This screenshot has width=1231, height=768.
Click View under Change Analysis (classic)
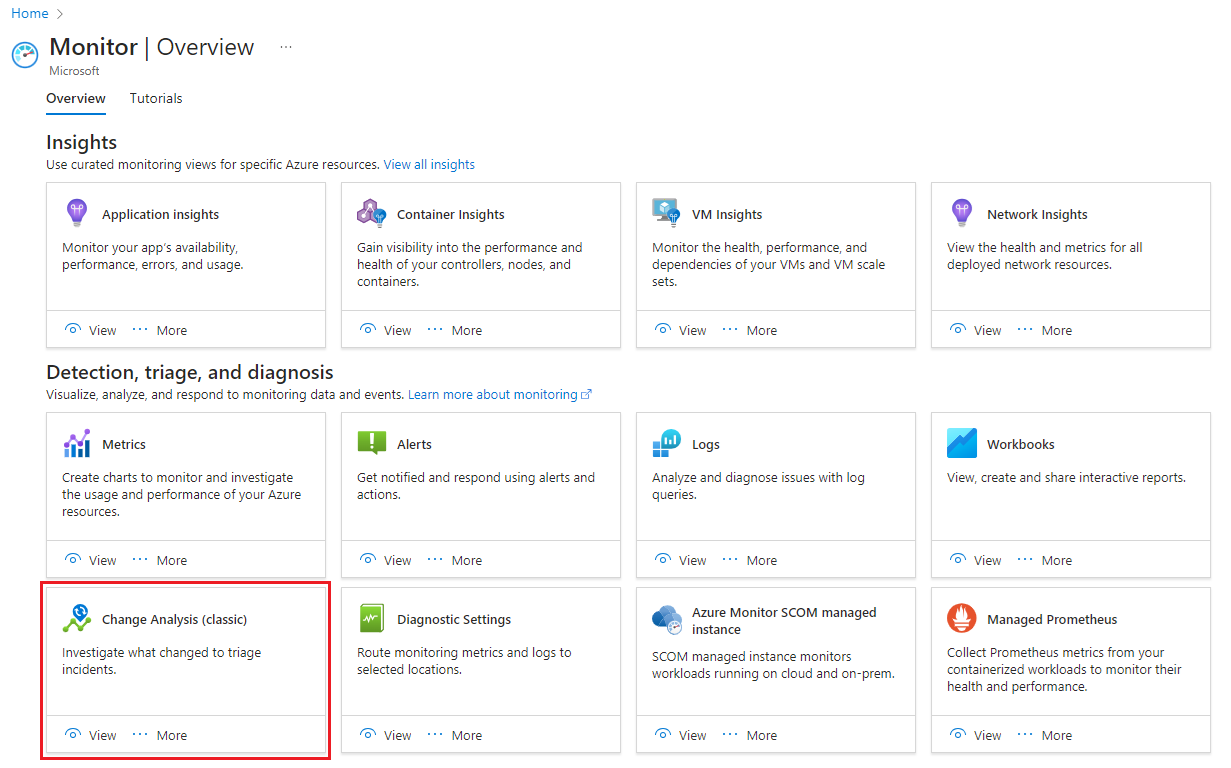coord(91,735)
